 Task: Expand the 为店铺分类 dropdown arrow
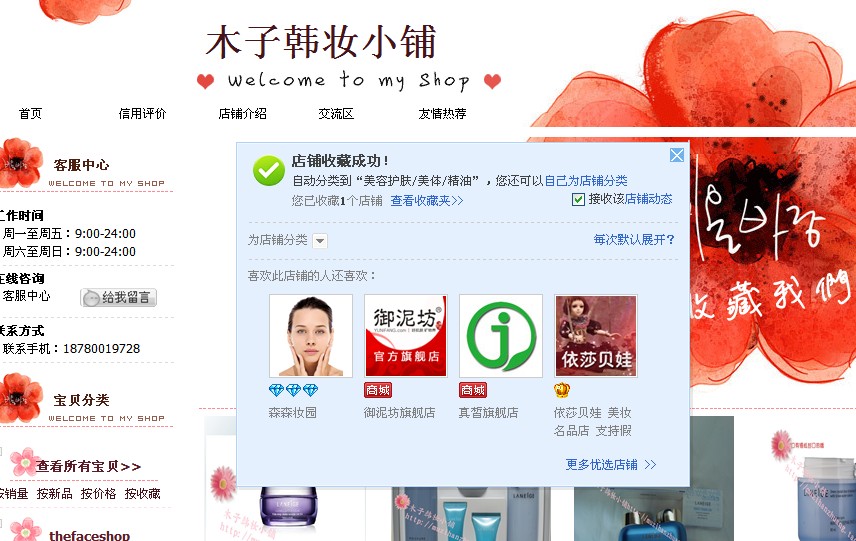pyautogui.click(x=320, y=240)
